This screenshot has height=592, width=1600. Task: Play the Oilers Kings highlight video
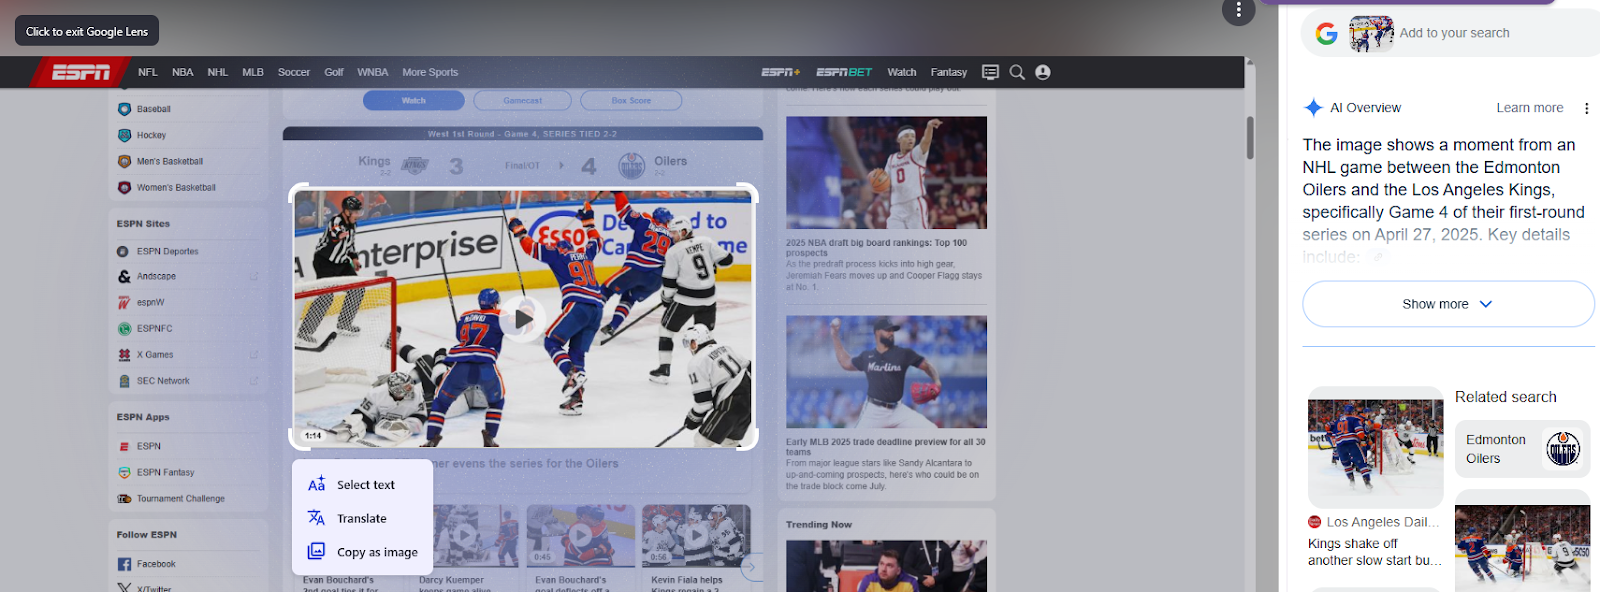point(522,319)
